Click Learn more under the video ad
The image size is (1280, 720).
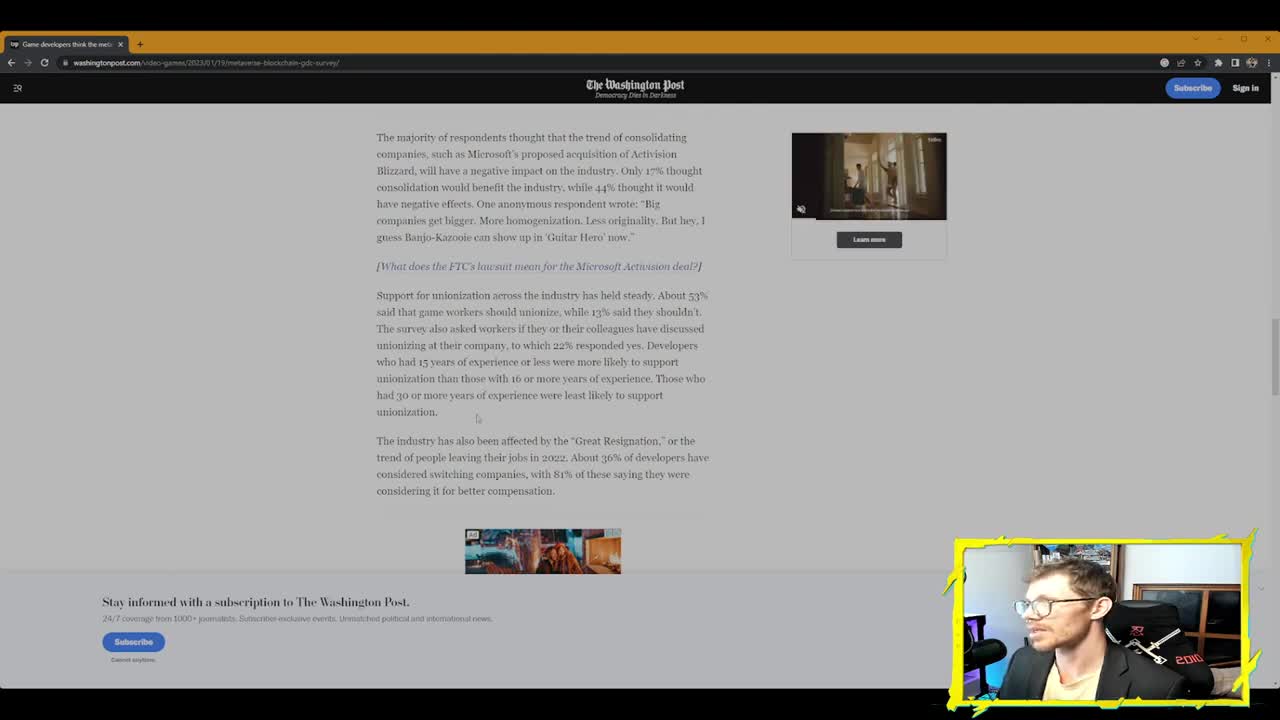pos(869,239)
